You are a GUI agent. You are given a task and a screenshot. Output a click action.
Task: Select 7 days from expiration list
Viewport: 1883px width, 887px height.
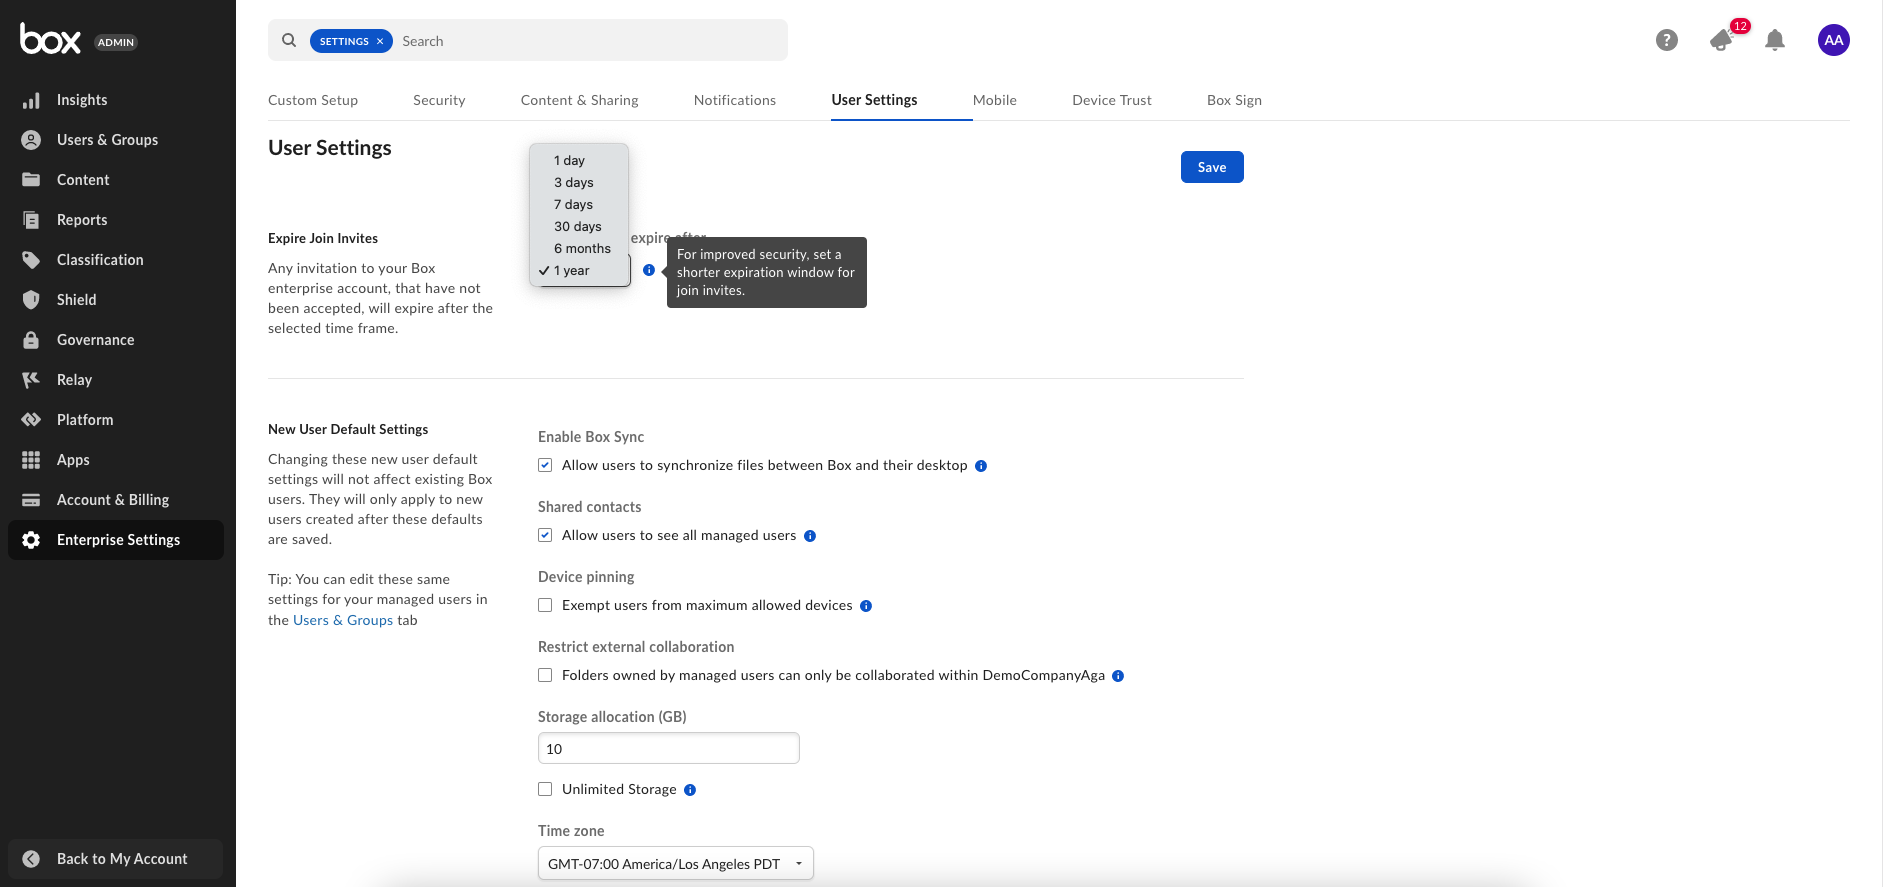[573, 204]
